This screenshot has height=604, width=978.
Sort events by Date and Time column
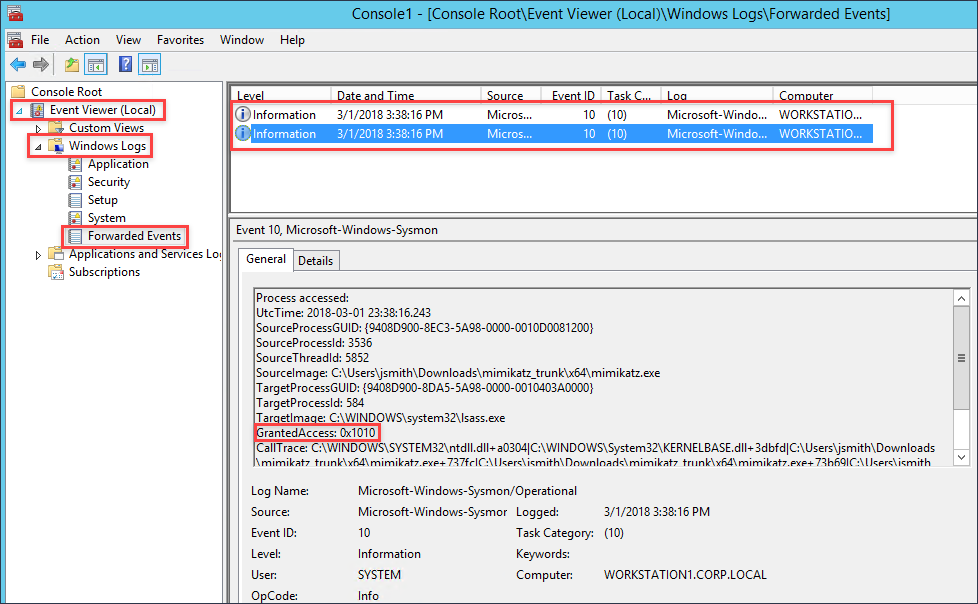(x=405, y=95)
